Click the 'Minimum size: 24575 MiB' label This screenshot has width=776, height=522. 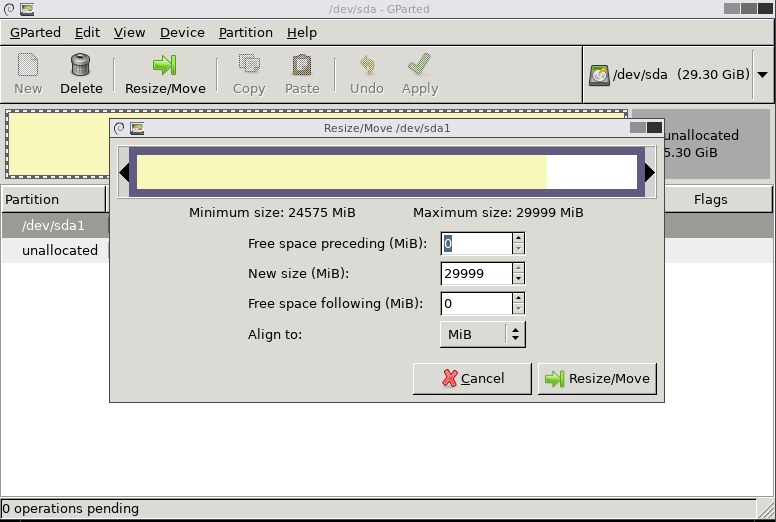pyautogui.click(x=272, y=213)
